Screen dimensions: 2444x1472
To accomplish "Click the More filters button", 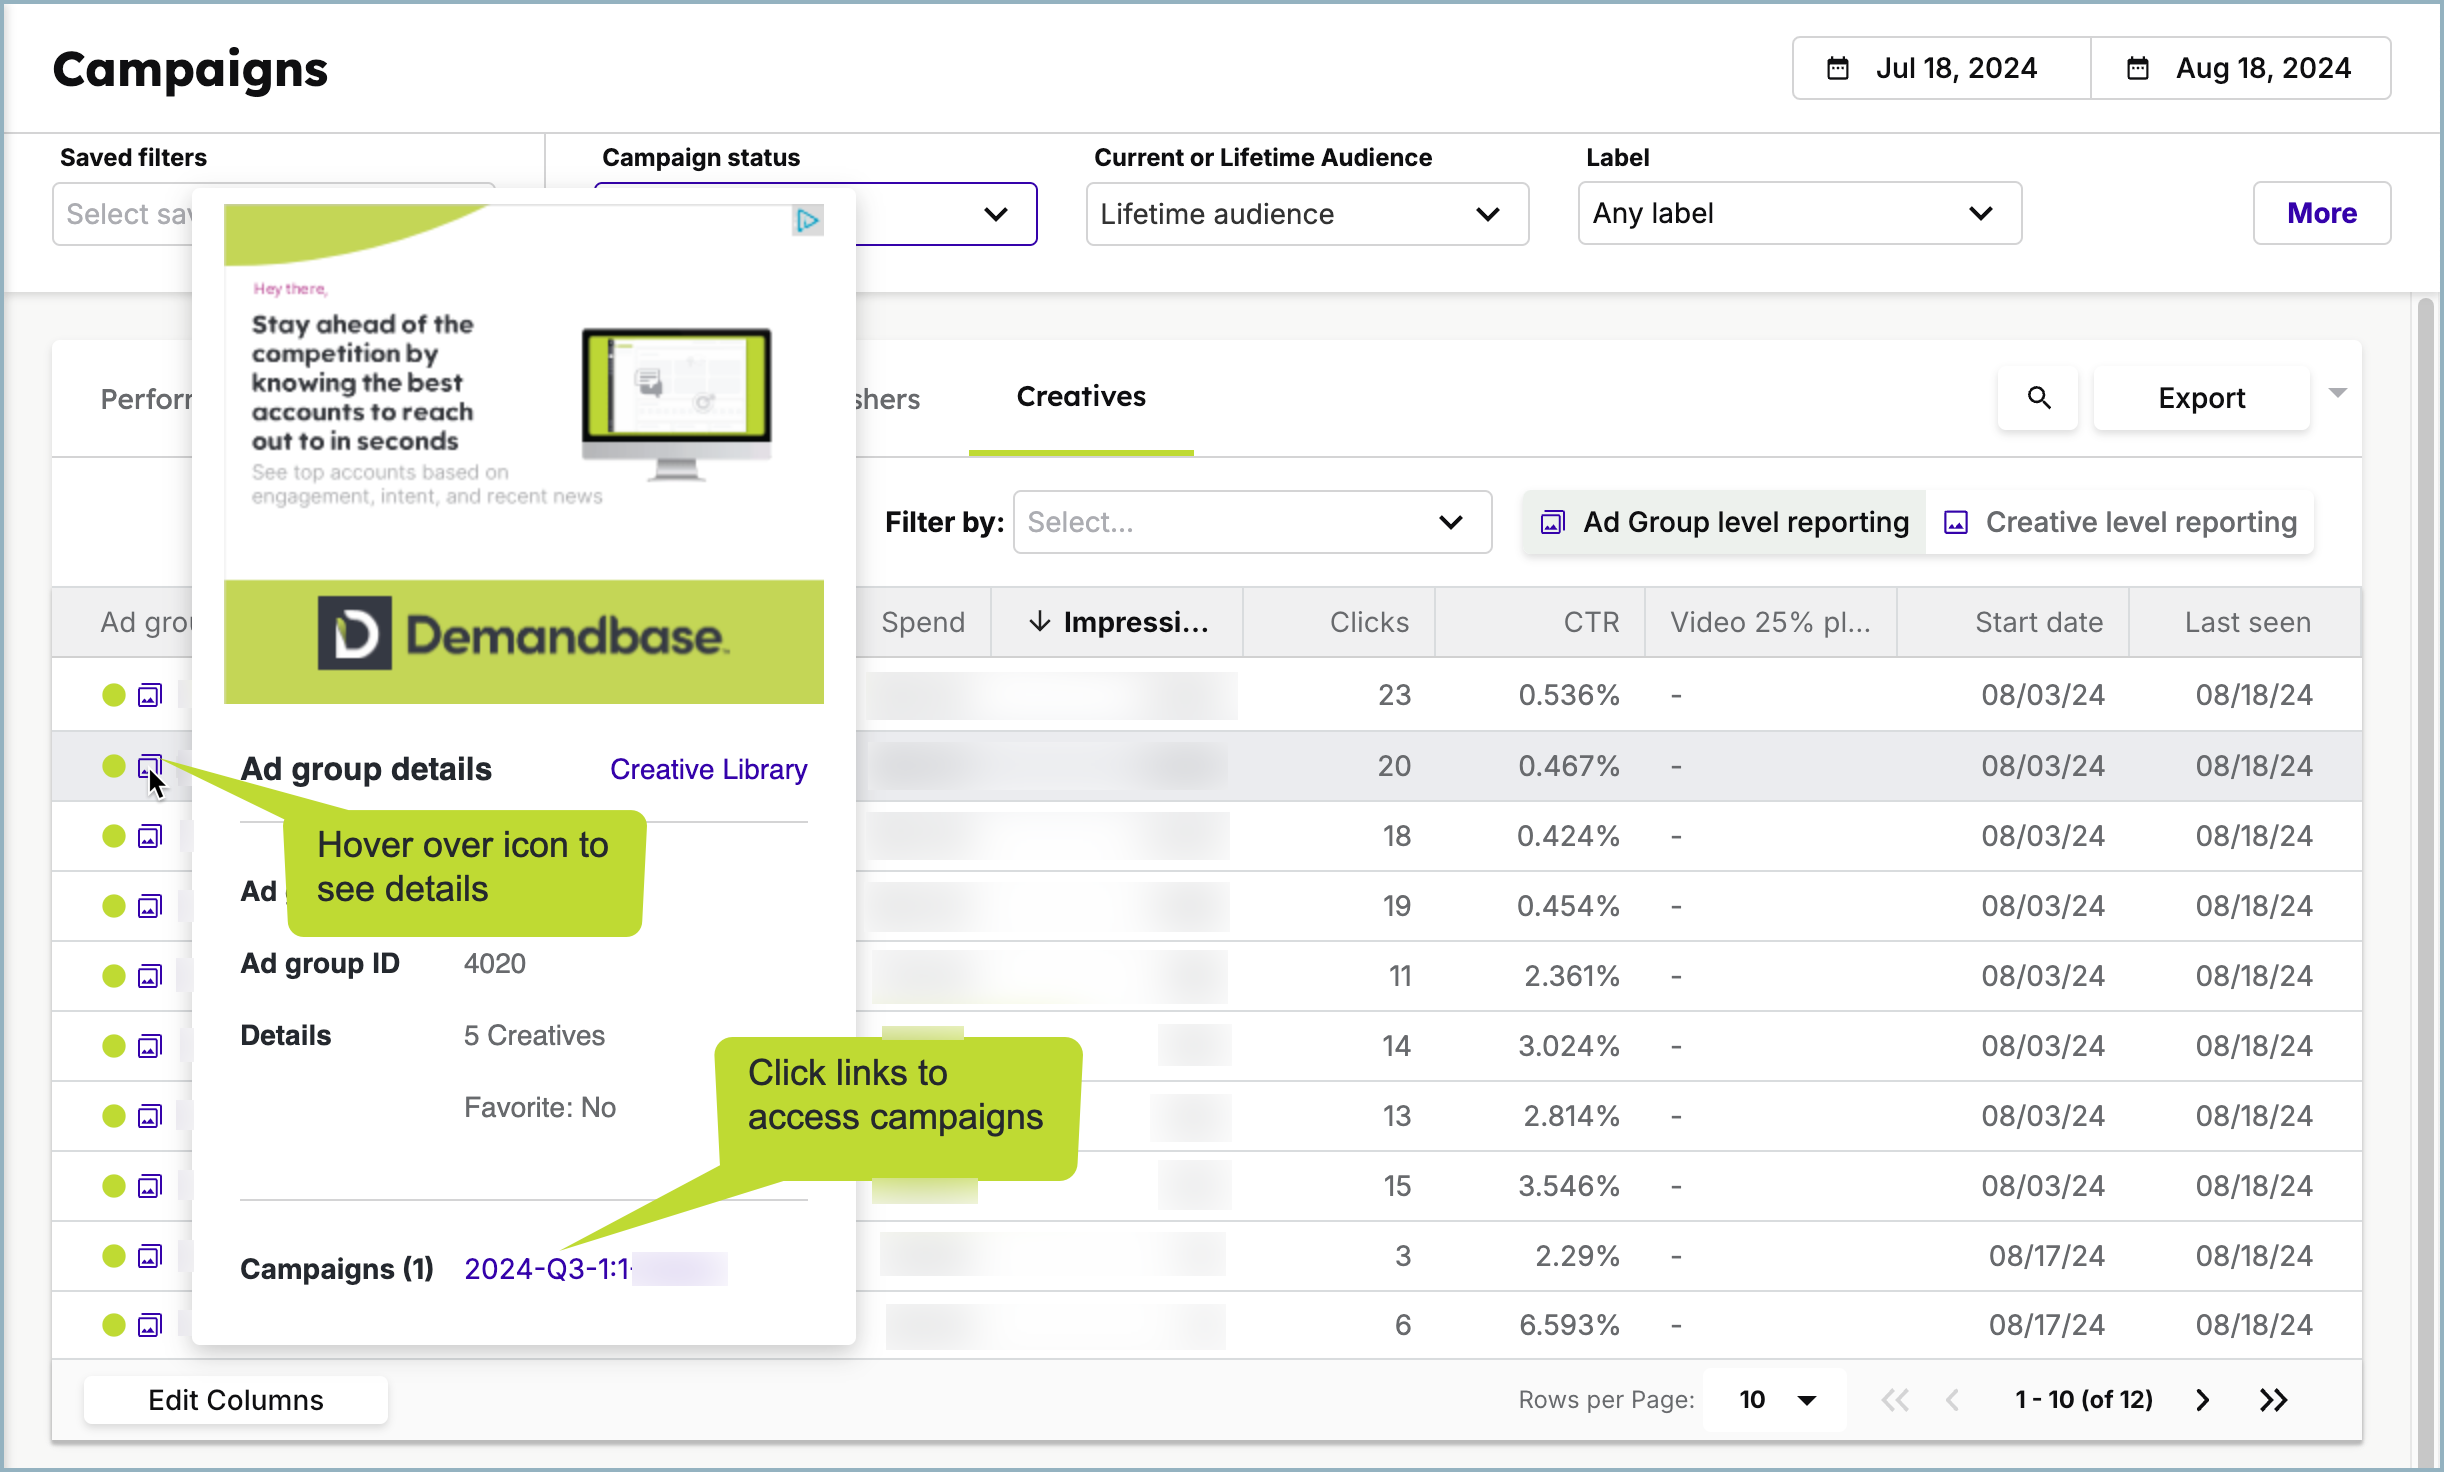I will (2322, 213).
